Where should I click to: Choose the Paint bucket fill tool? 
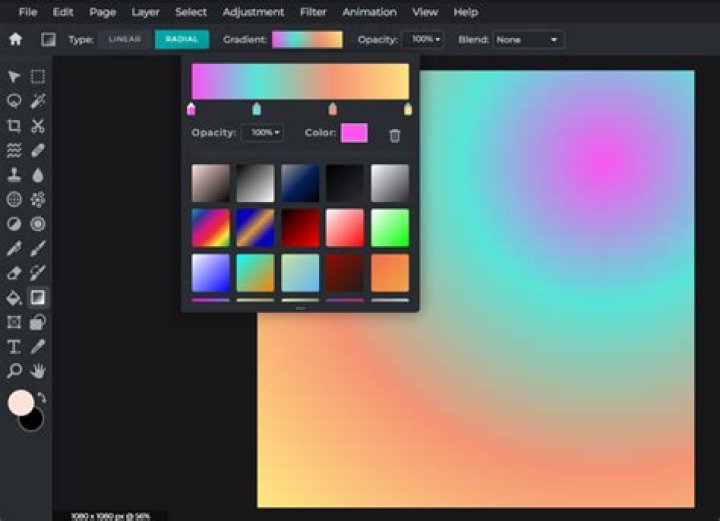(x=14, y=297)
